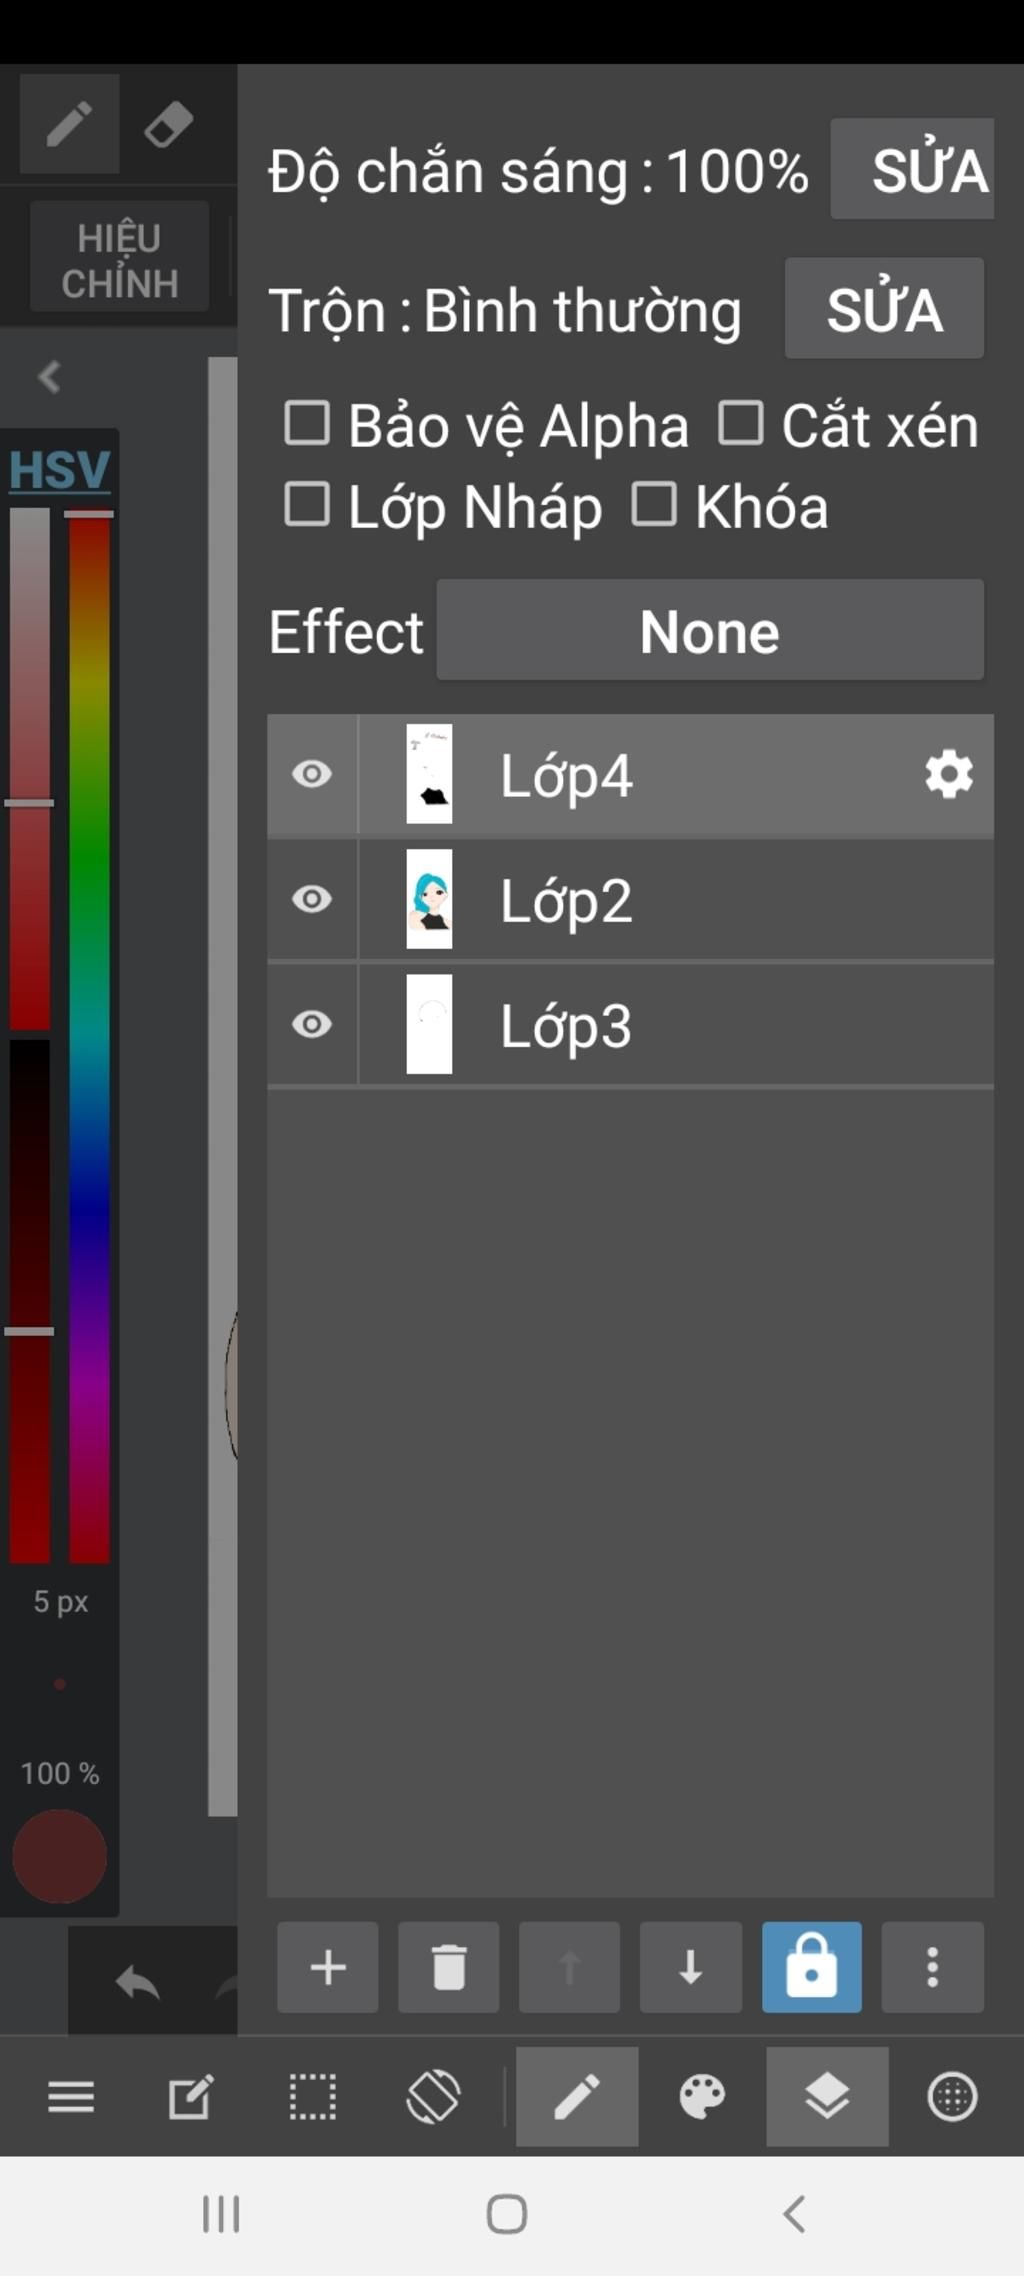
Task: Open the Effect None dropdown
Action: click(x=710, y=631)
